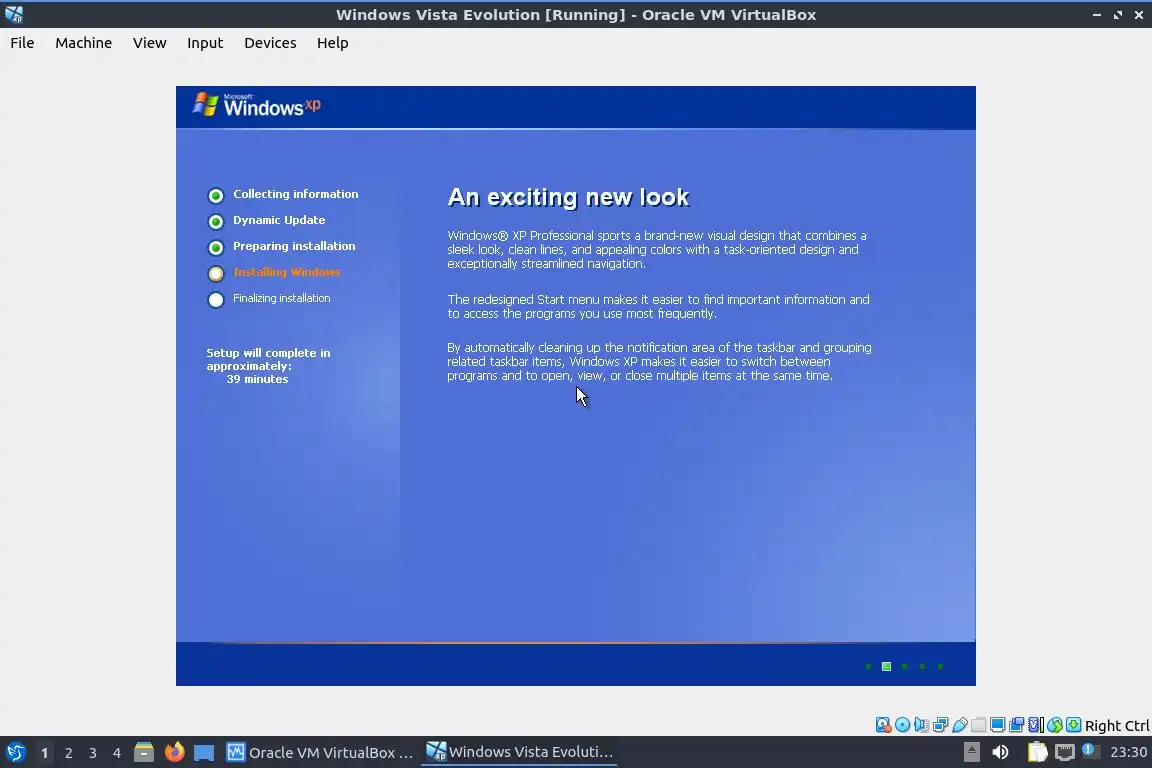Click the 'An exciting new look' heading
Image resolution: width=1152 pixels, height=768 pixels.
click(569, 197)
